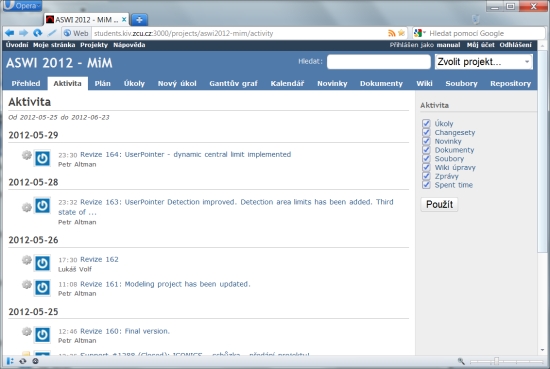The height and width of the screenshot is (369, 550).
Task: Click the Web globe badge in address bar
Action: click(x=76, y=33)
